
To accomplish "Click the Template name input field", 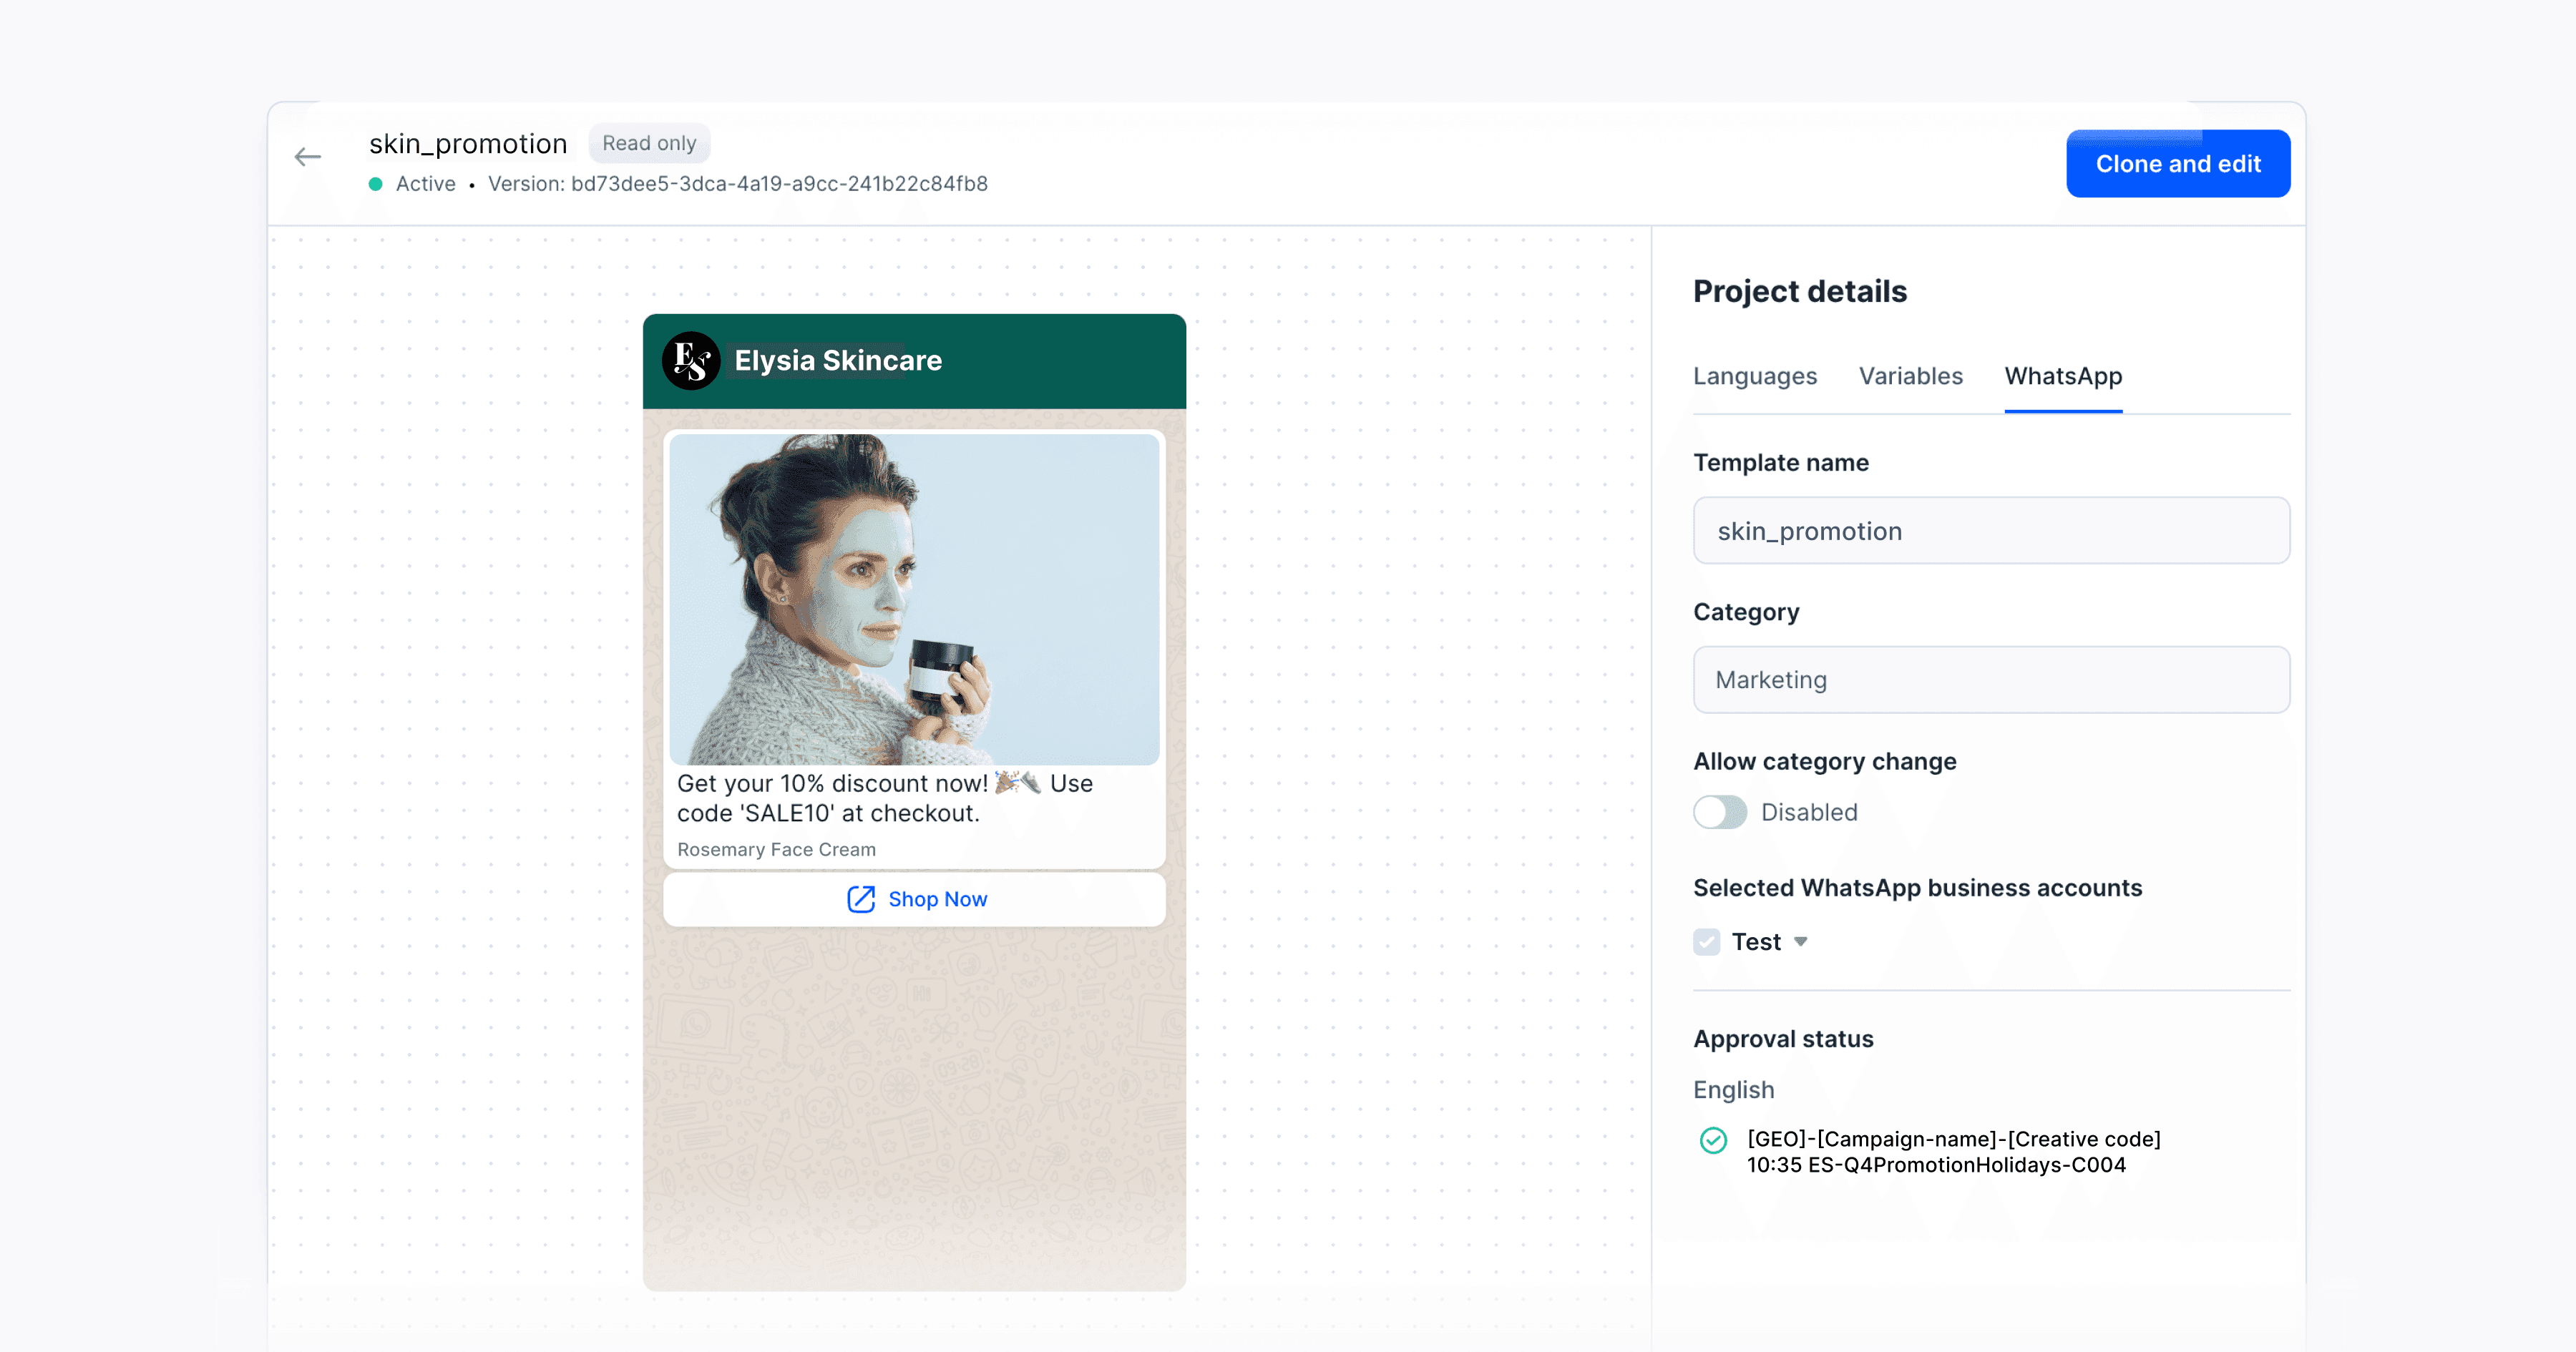I will coord(1991,531).
